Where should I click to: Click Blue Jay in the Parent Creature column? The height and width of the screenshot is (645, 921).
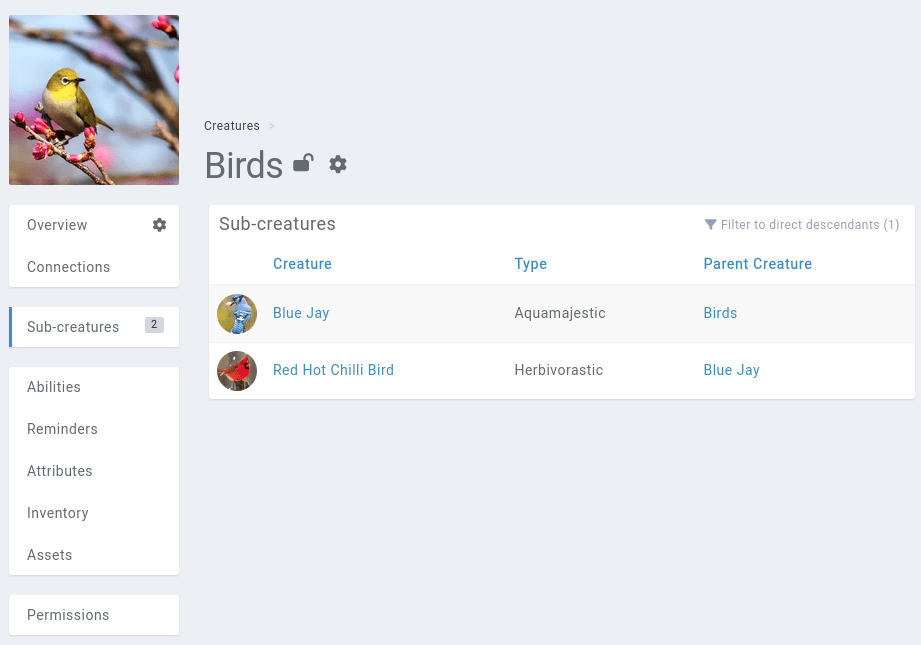click(731, 370)
